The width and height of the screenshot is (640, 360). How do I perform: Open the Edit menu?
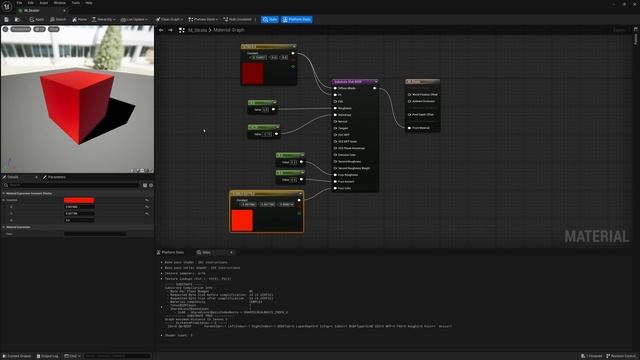pos(31,3)
